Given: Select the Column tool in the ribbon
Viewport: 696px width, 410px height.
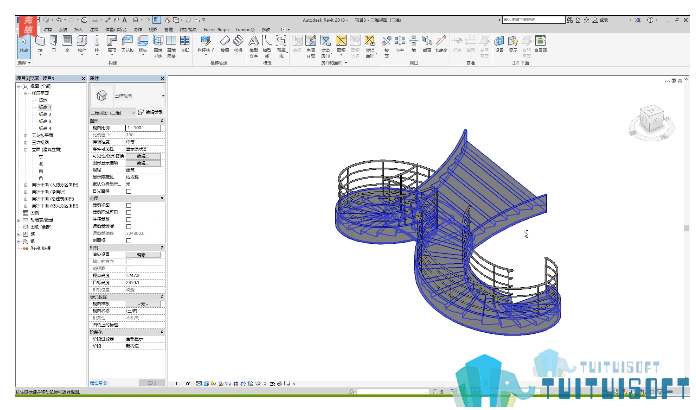Looking at the screenshot, I should tap(96, 44).
